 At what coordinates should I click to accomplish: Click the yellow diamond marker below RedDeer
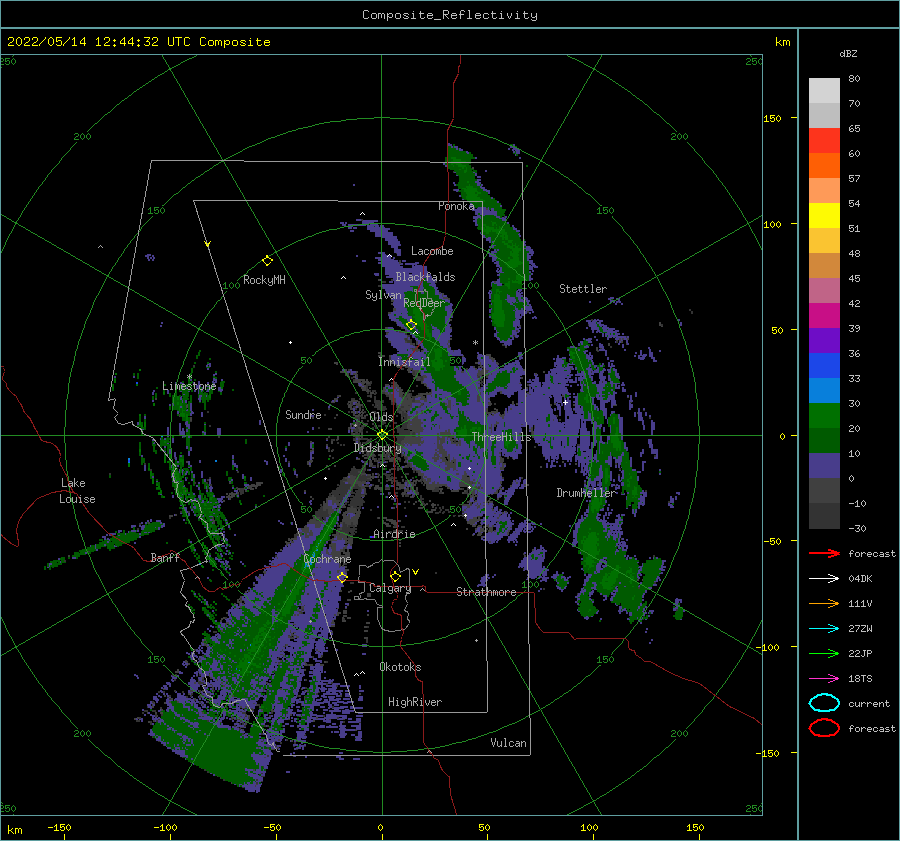pyautogui.click(x=411, y=325)
